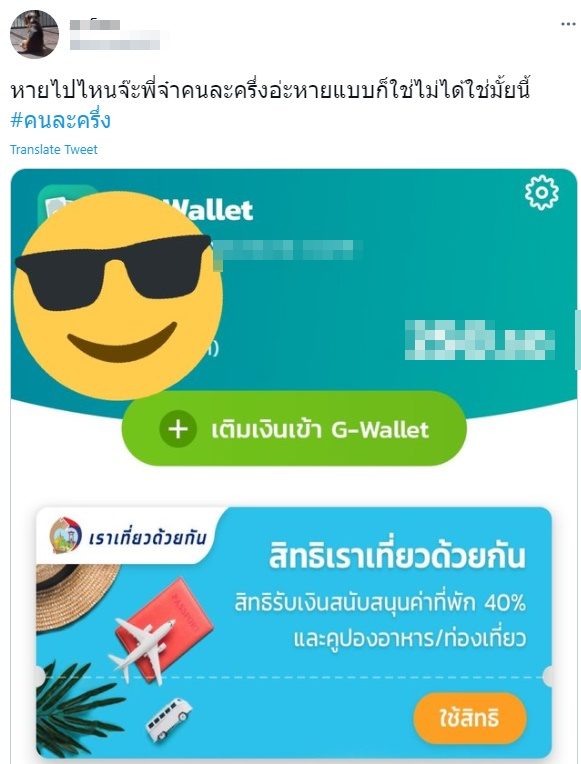The width and height of the screenshot is (581, 764).
Task: Click the tweet author's profile picture
Action: click(34, 34)
